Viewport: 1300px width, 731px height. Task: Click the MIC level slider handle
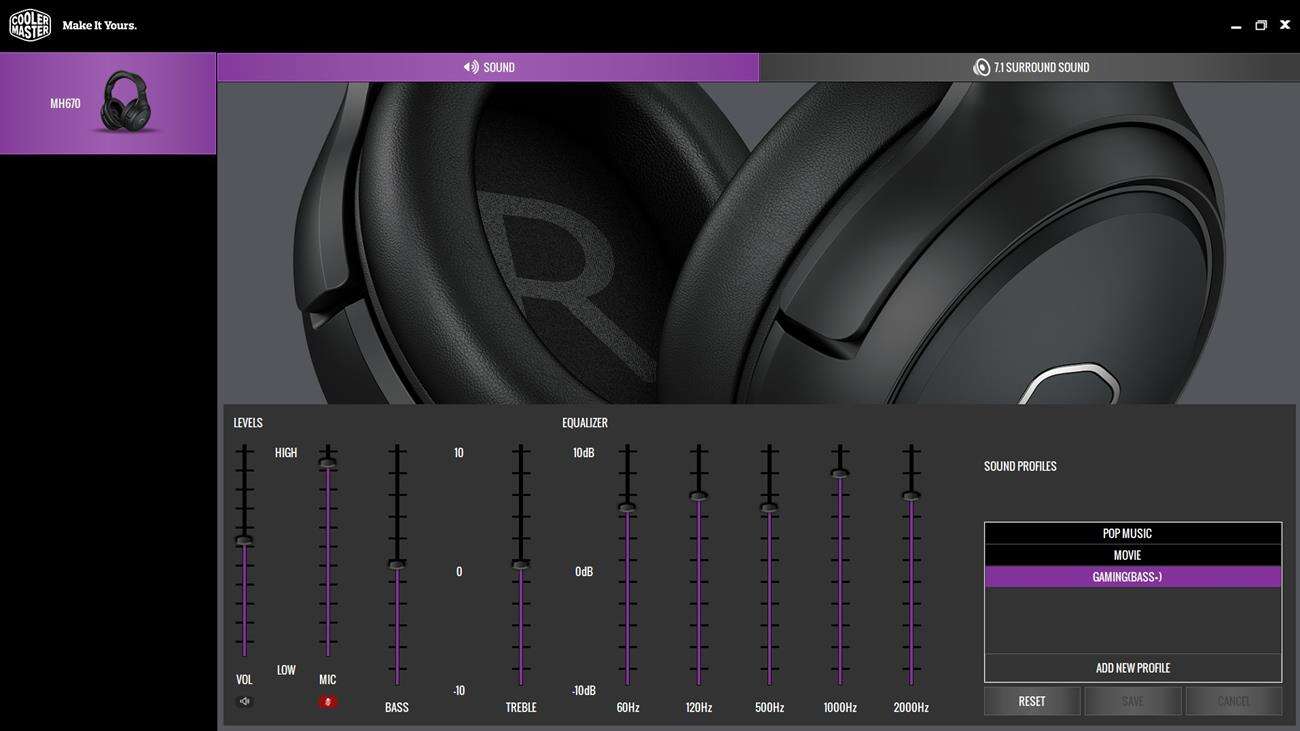tap(327, 463)
